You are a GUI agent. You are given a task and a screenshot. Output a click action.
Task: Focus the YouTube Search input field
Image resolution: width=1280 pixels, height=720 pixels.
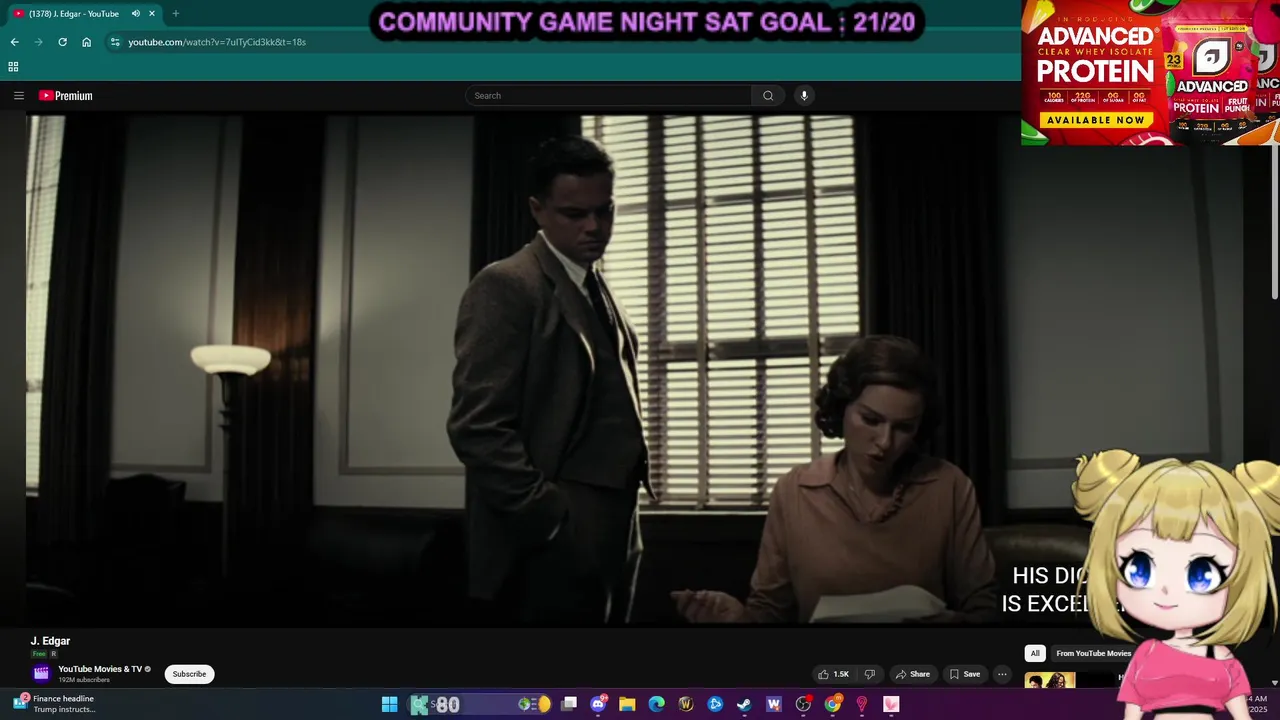pos(608,96)
